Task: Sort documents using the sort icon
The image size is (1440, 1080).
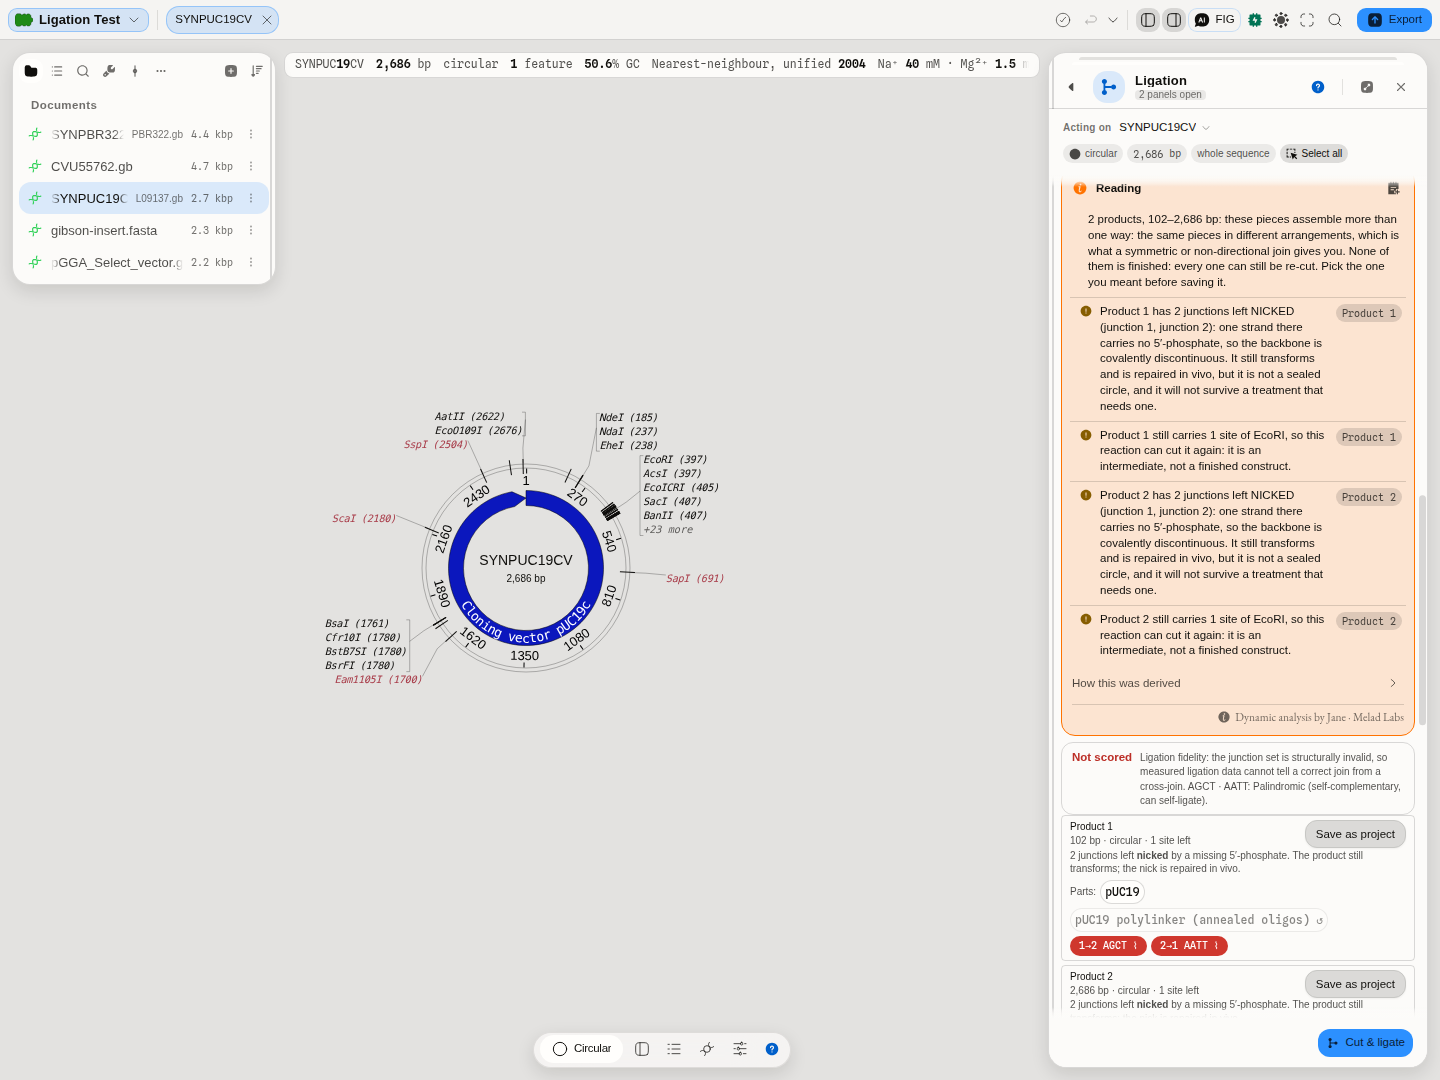Action: click(257, 71)
